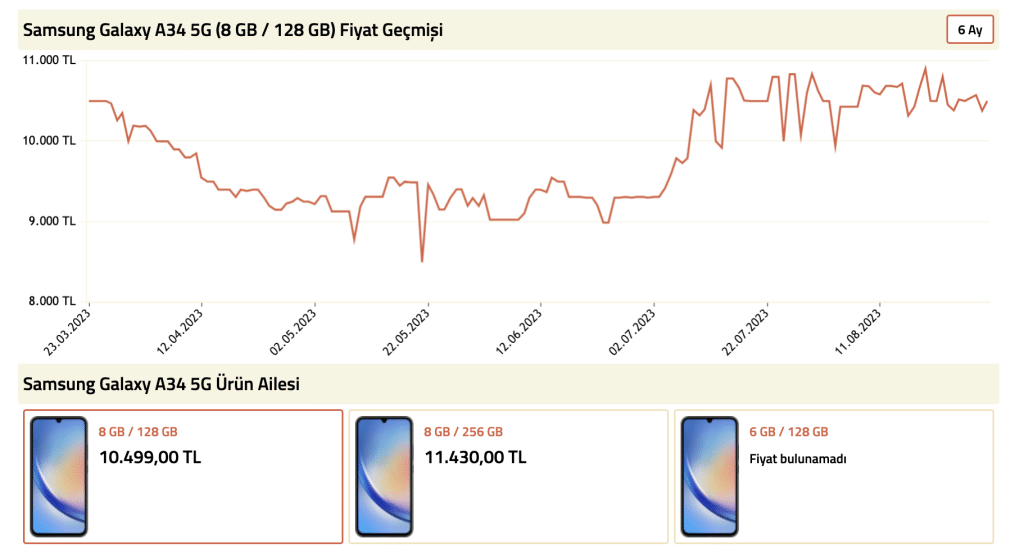Click the 10.499,00 TL price
The image size is (1024, 552).
[150, 457]
